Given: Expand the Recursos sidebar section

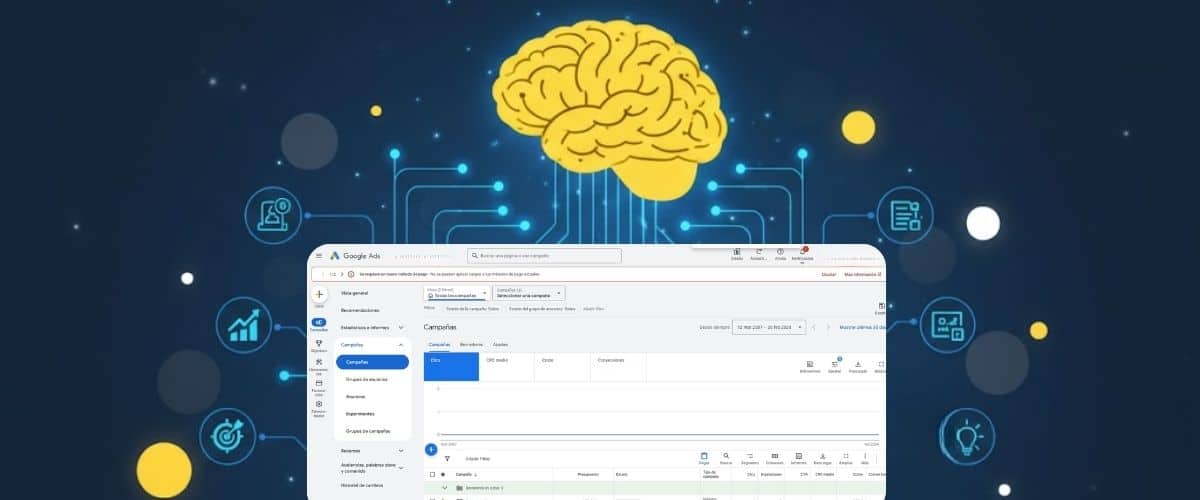Looking at the screenshot, I should (x=400, y=451).
